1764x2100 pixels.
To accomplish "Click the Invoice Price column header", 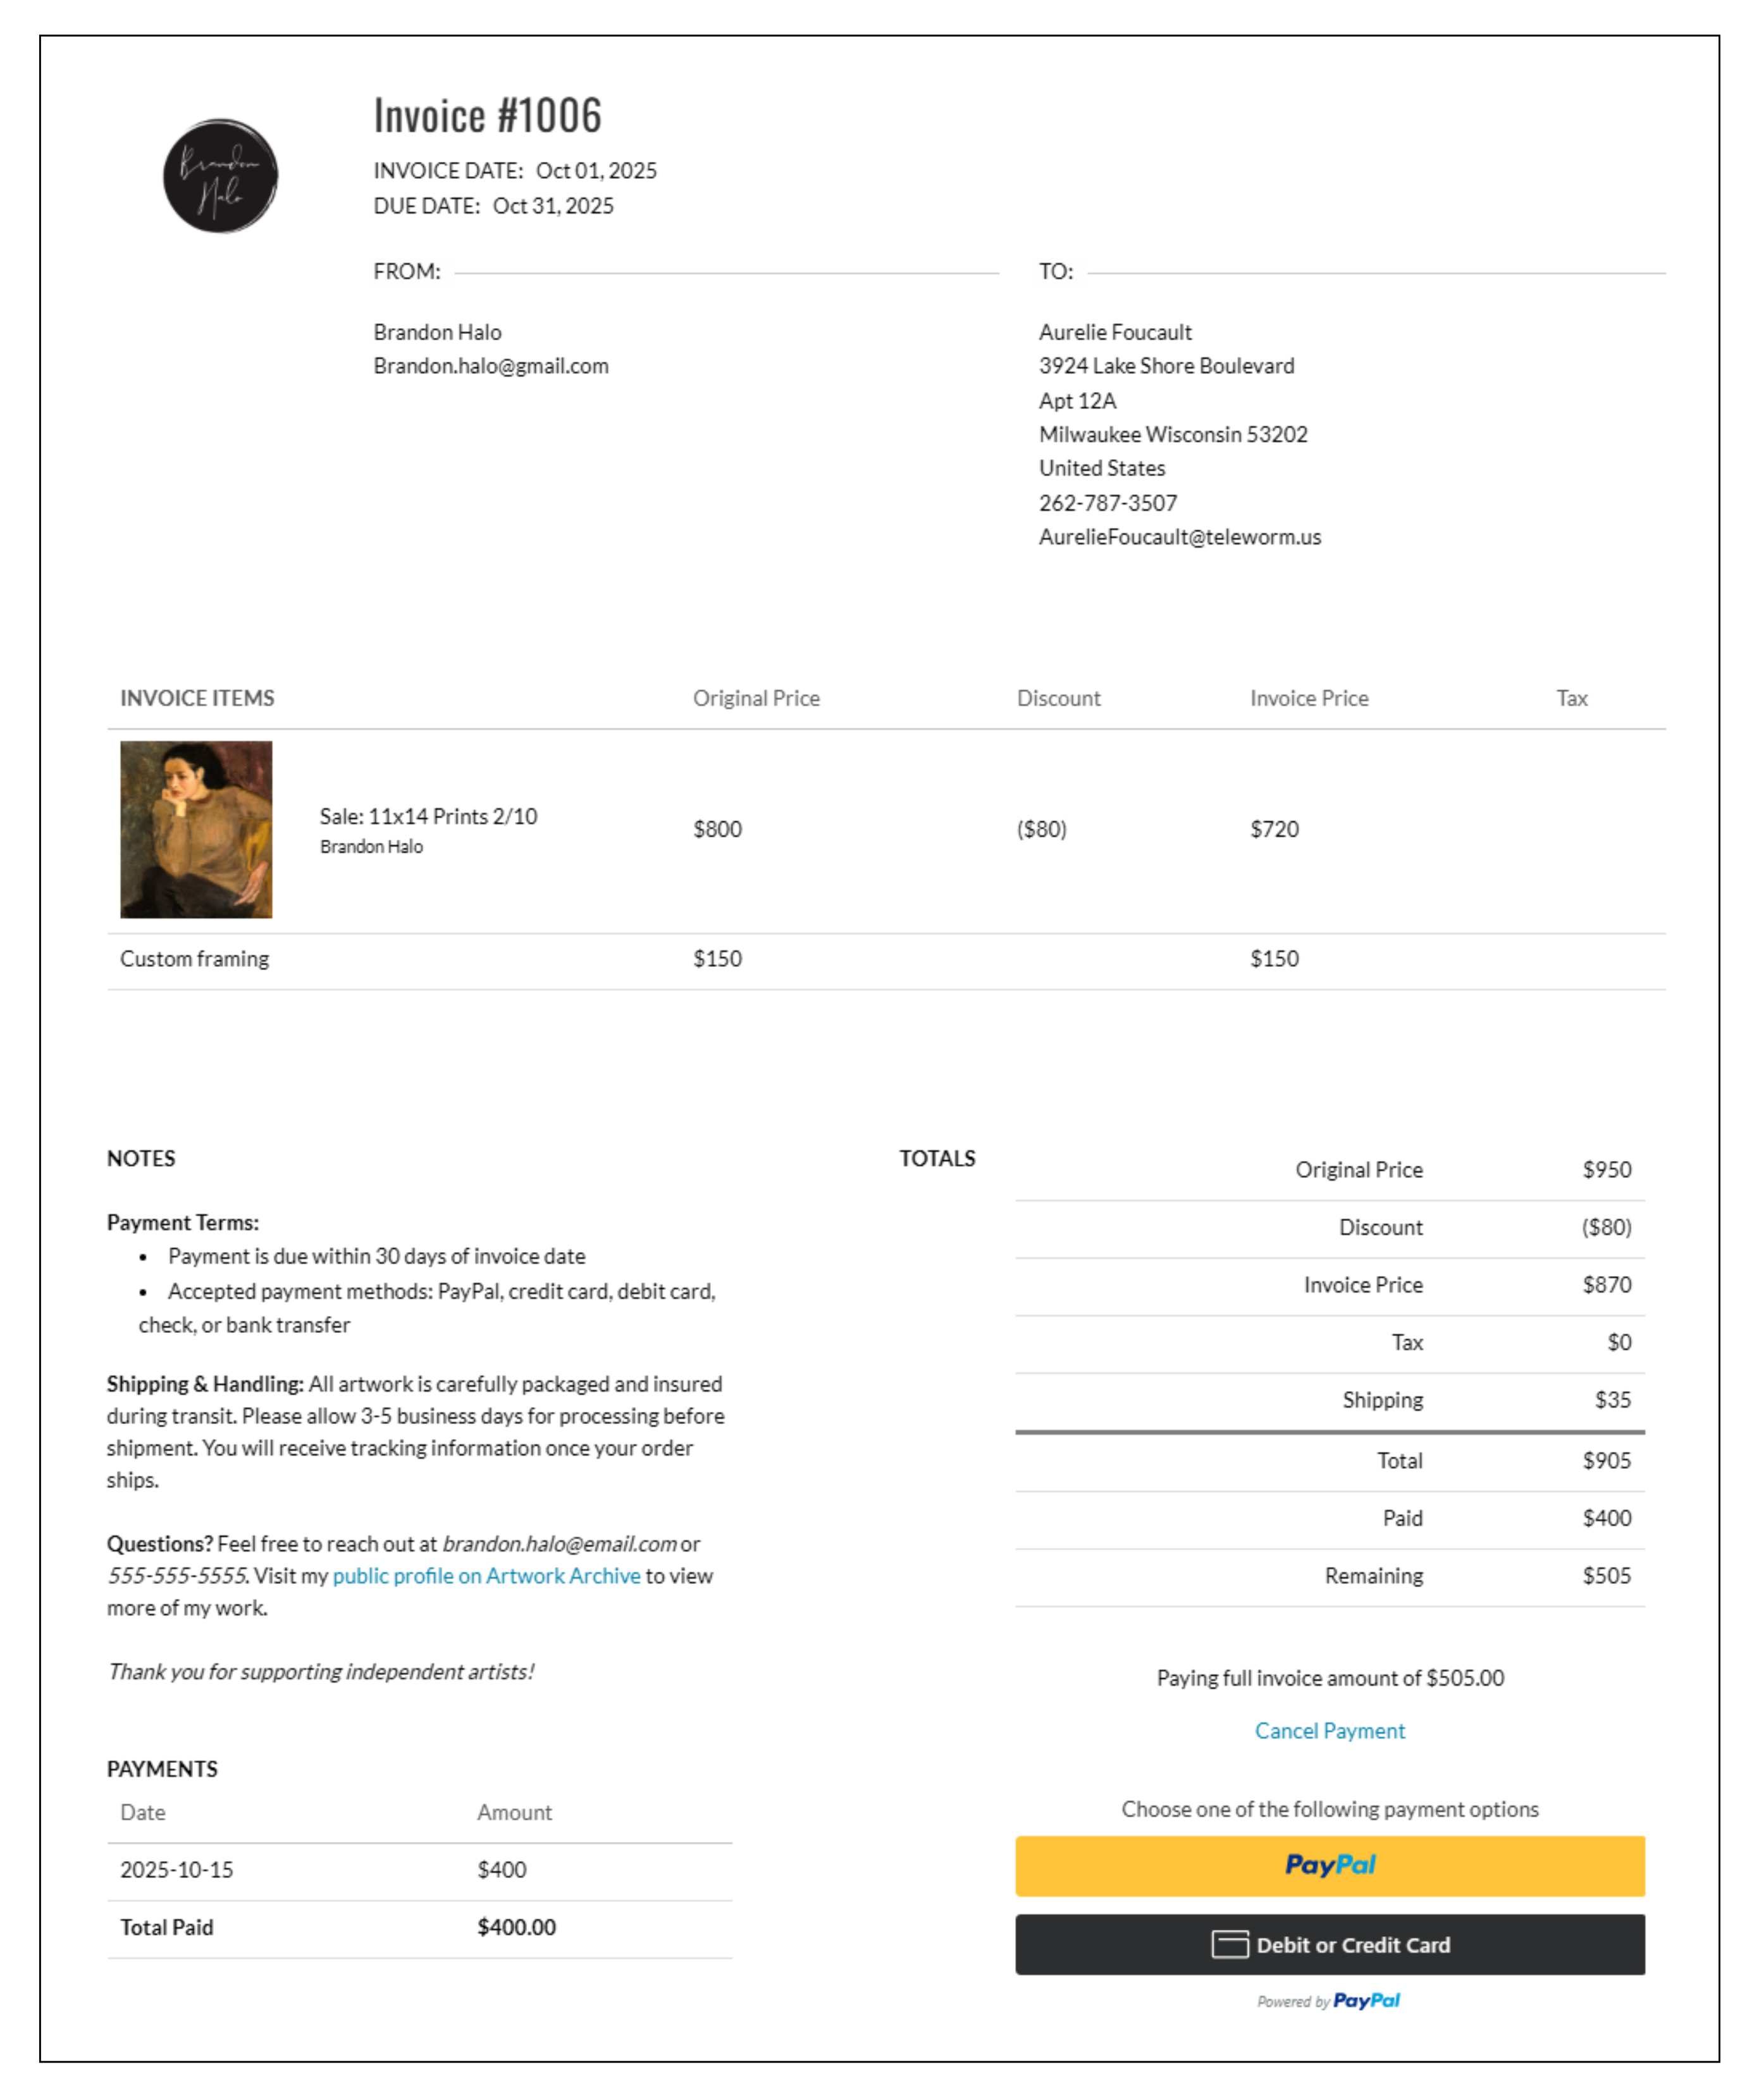I will click(1309, 698).
